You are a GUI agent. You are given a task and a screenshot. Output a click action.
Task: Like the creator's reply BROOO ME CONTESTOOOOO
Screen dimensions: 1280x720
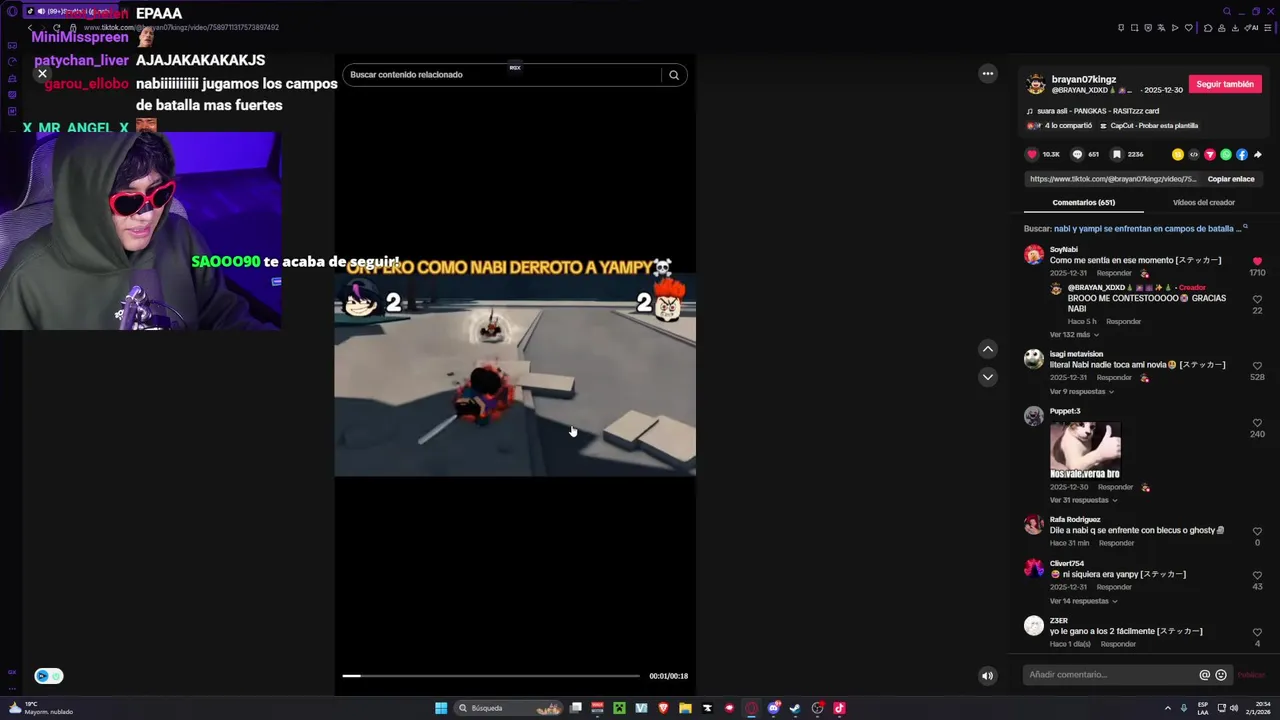click(1257, 299)
